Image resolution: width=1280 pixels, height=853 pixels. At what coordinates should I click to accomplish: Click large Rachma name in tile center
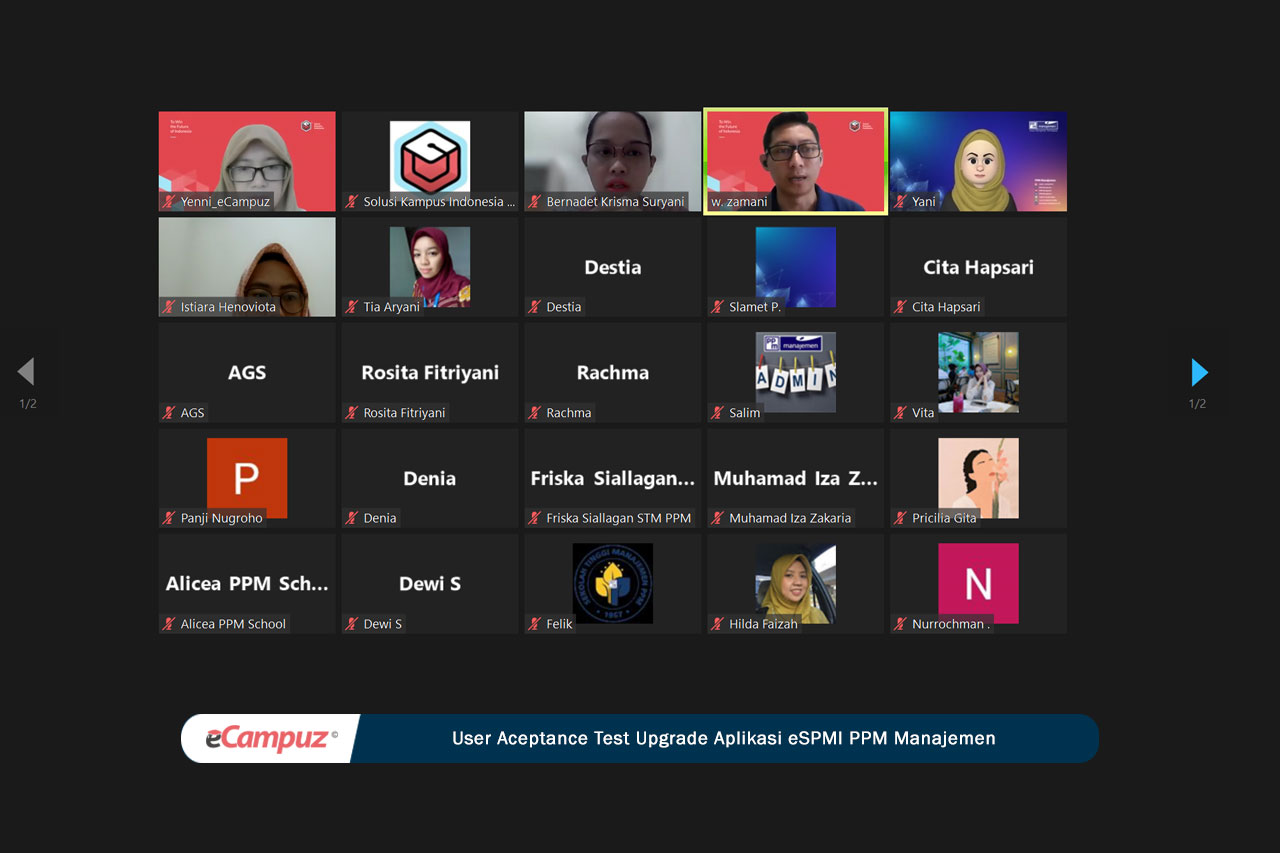(613, 373)
